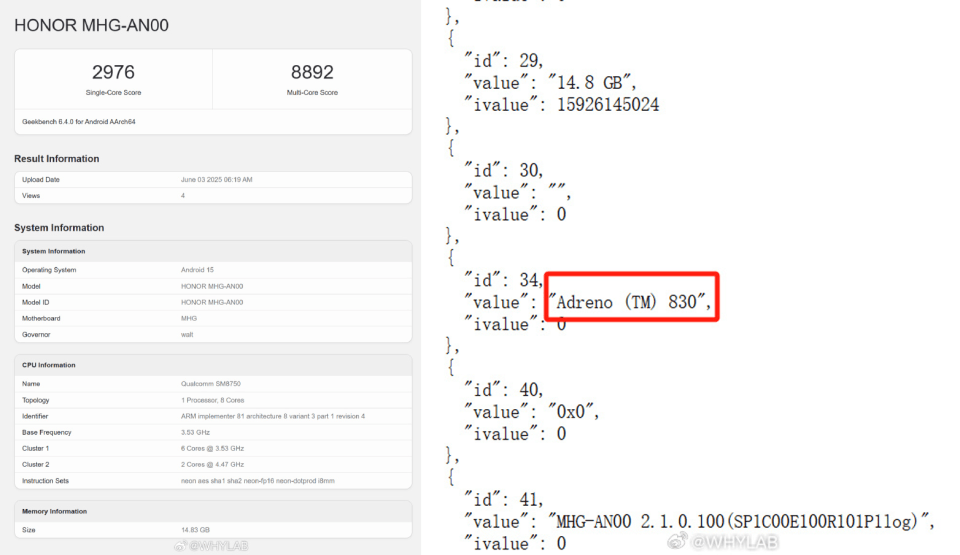
Task: Select the JSON value "0x0"
Action: 573,412
